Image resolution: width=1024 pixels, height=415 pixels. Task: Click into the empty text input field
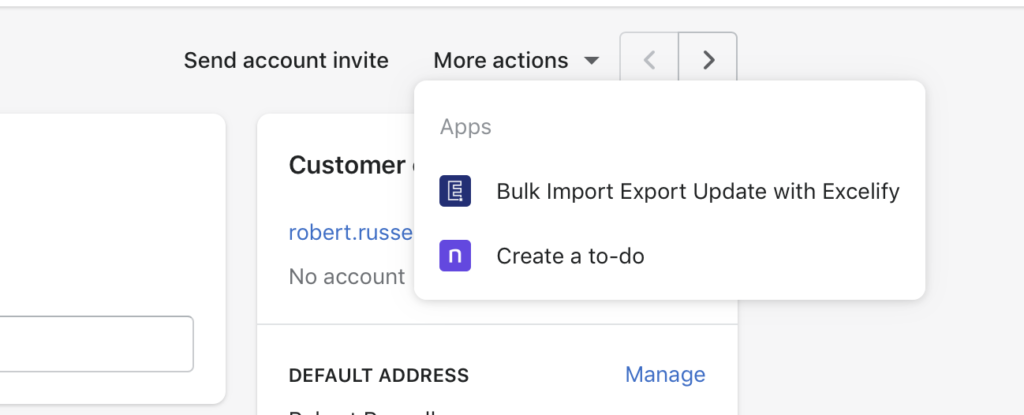click(97, 344)
